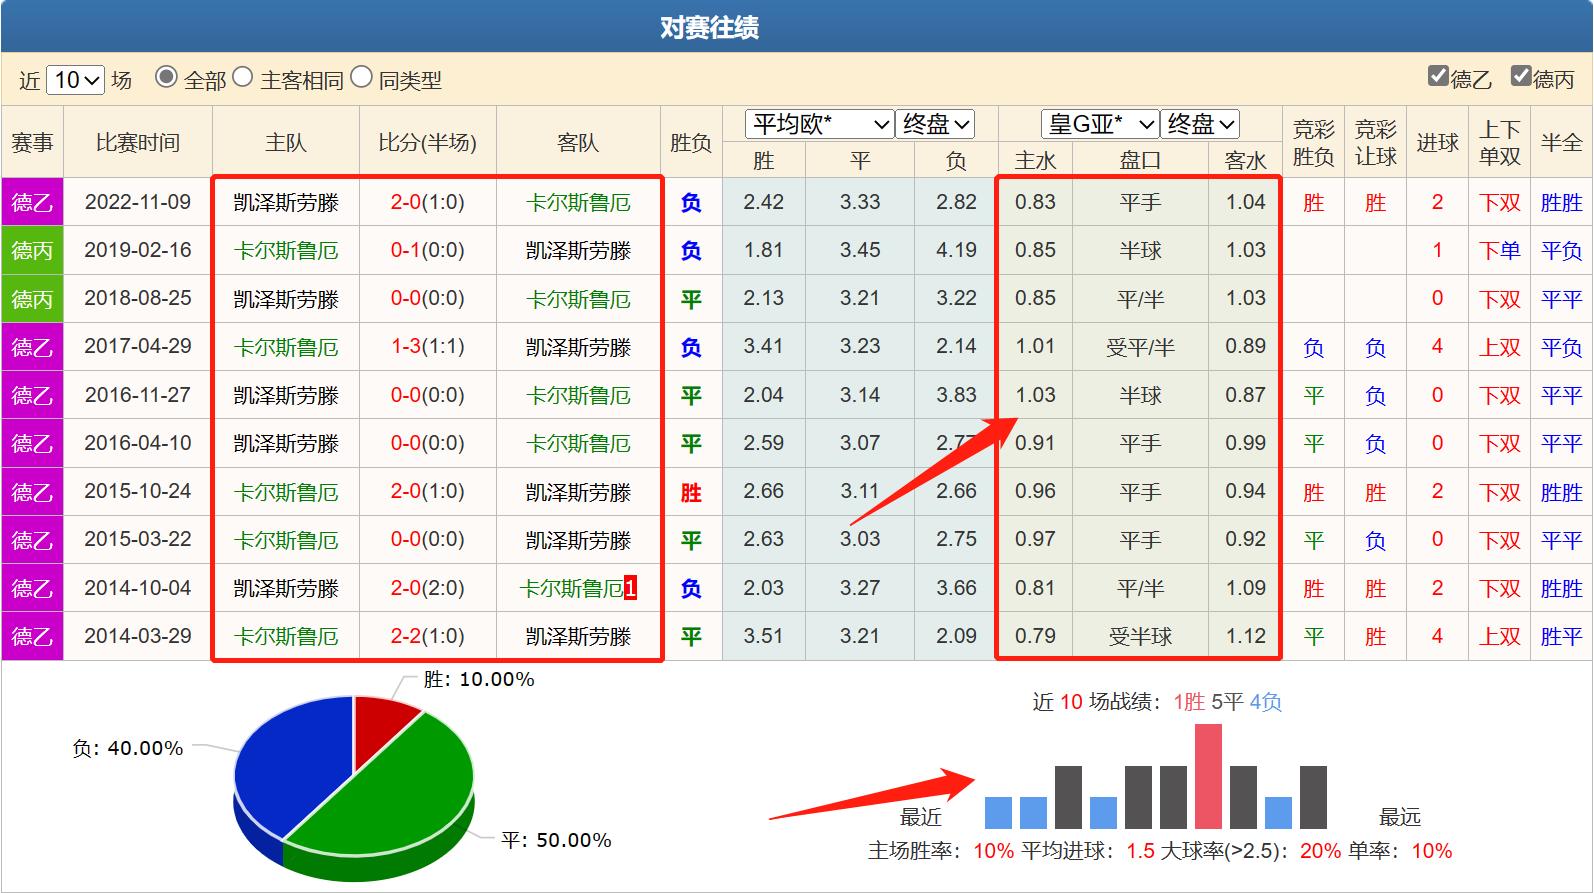Viewport: 1594px width, 893px height.
Task: Click the 竞彩让球 column header
Action: (1375, 143)
